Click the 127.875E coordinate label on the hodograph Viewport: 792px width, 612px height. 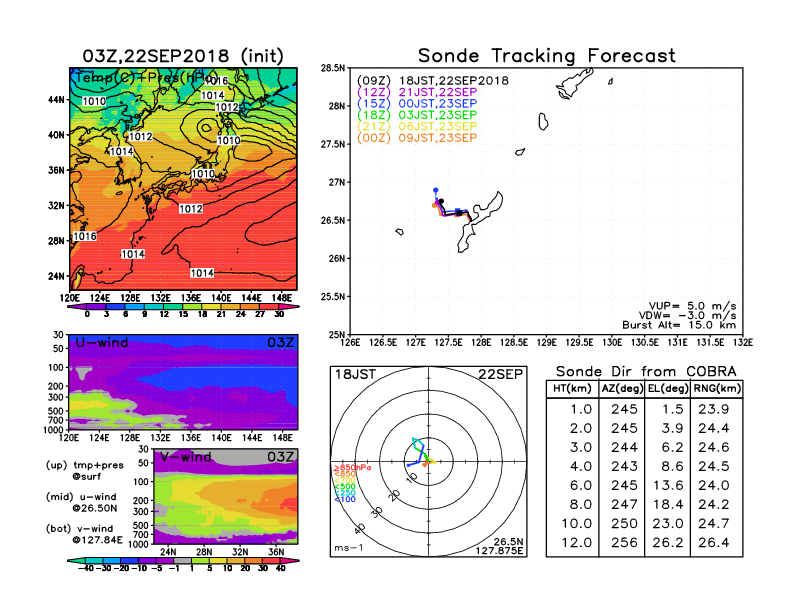click(x=499, y=550)
